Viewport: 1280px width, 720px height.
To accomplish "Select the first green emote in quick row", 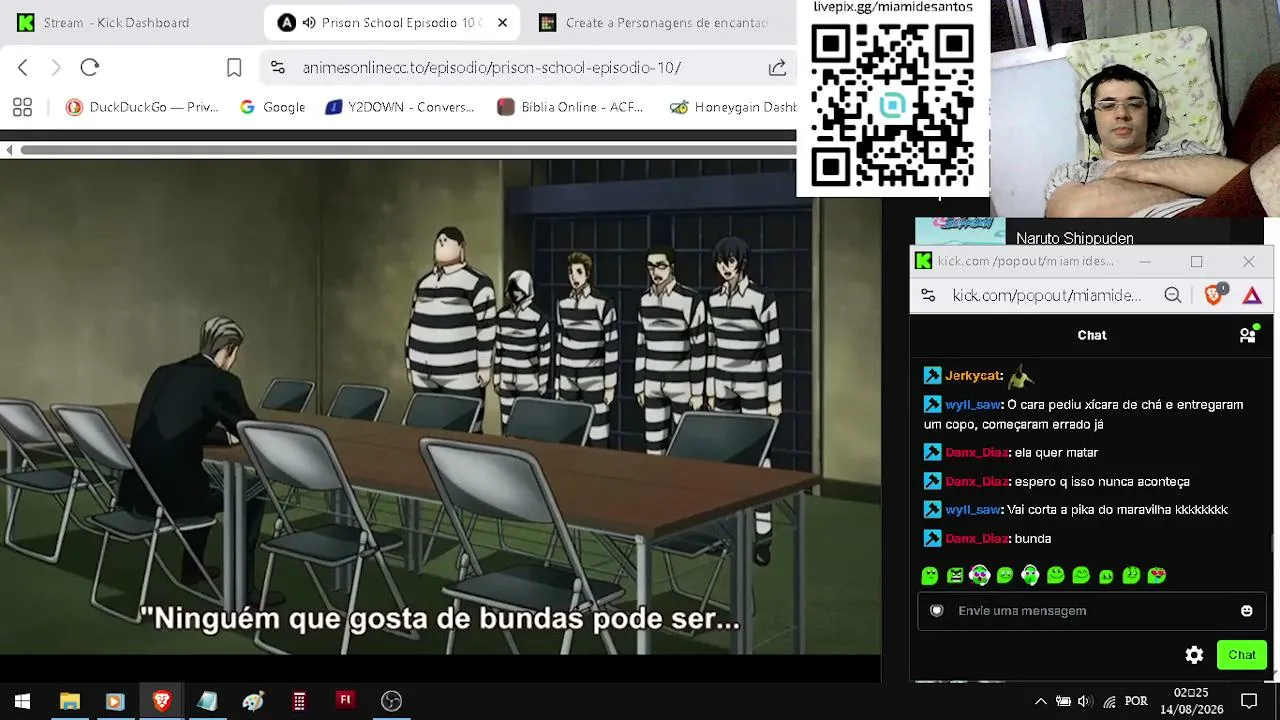I will (x=930, y=575).
